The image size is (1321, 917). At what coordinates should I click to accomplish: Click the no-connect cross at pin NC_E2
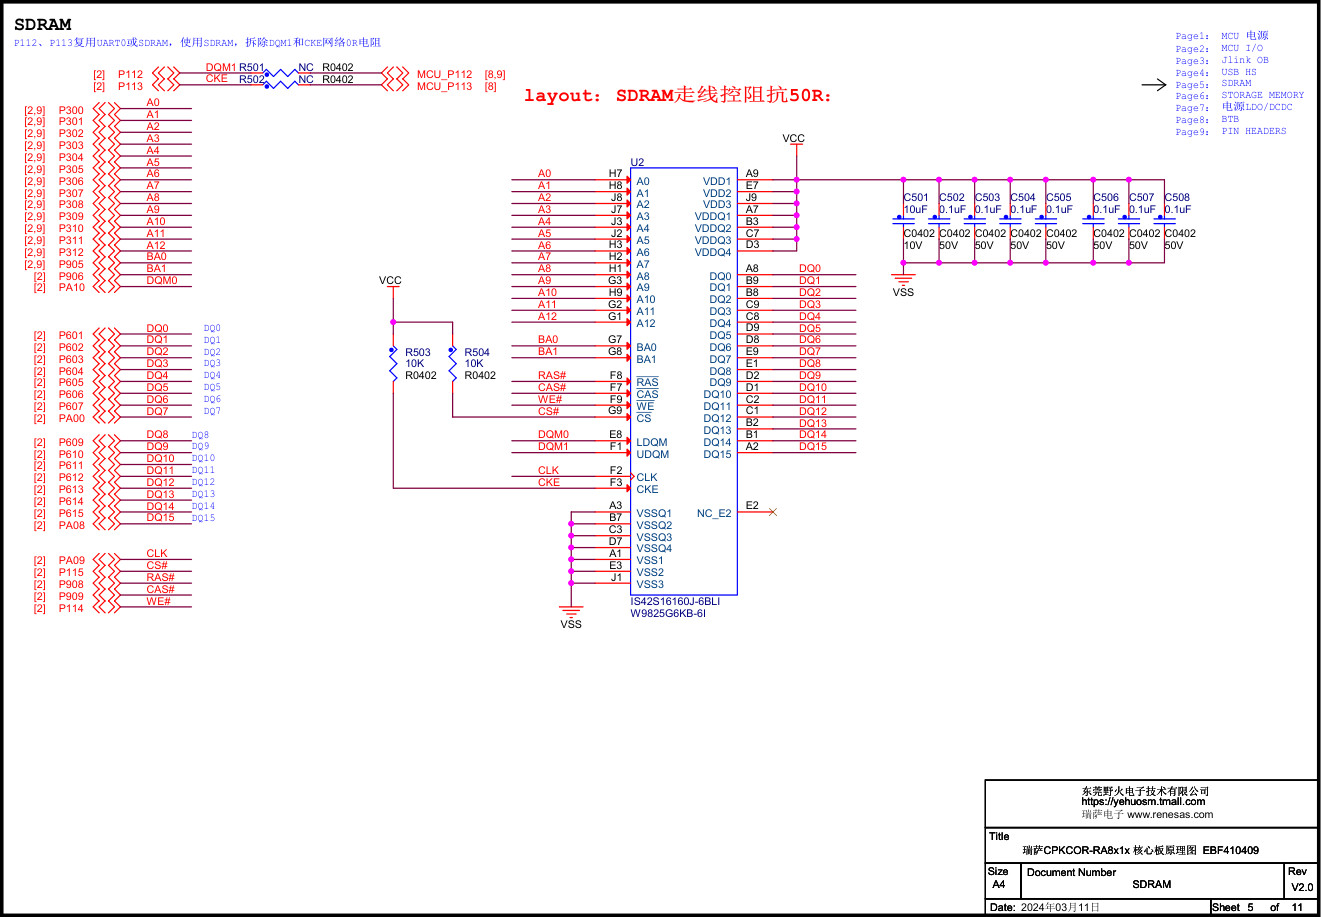point(771,512)
